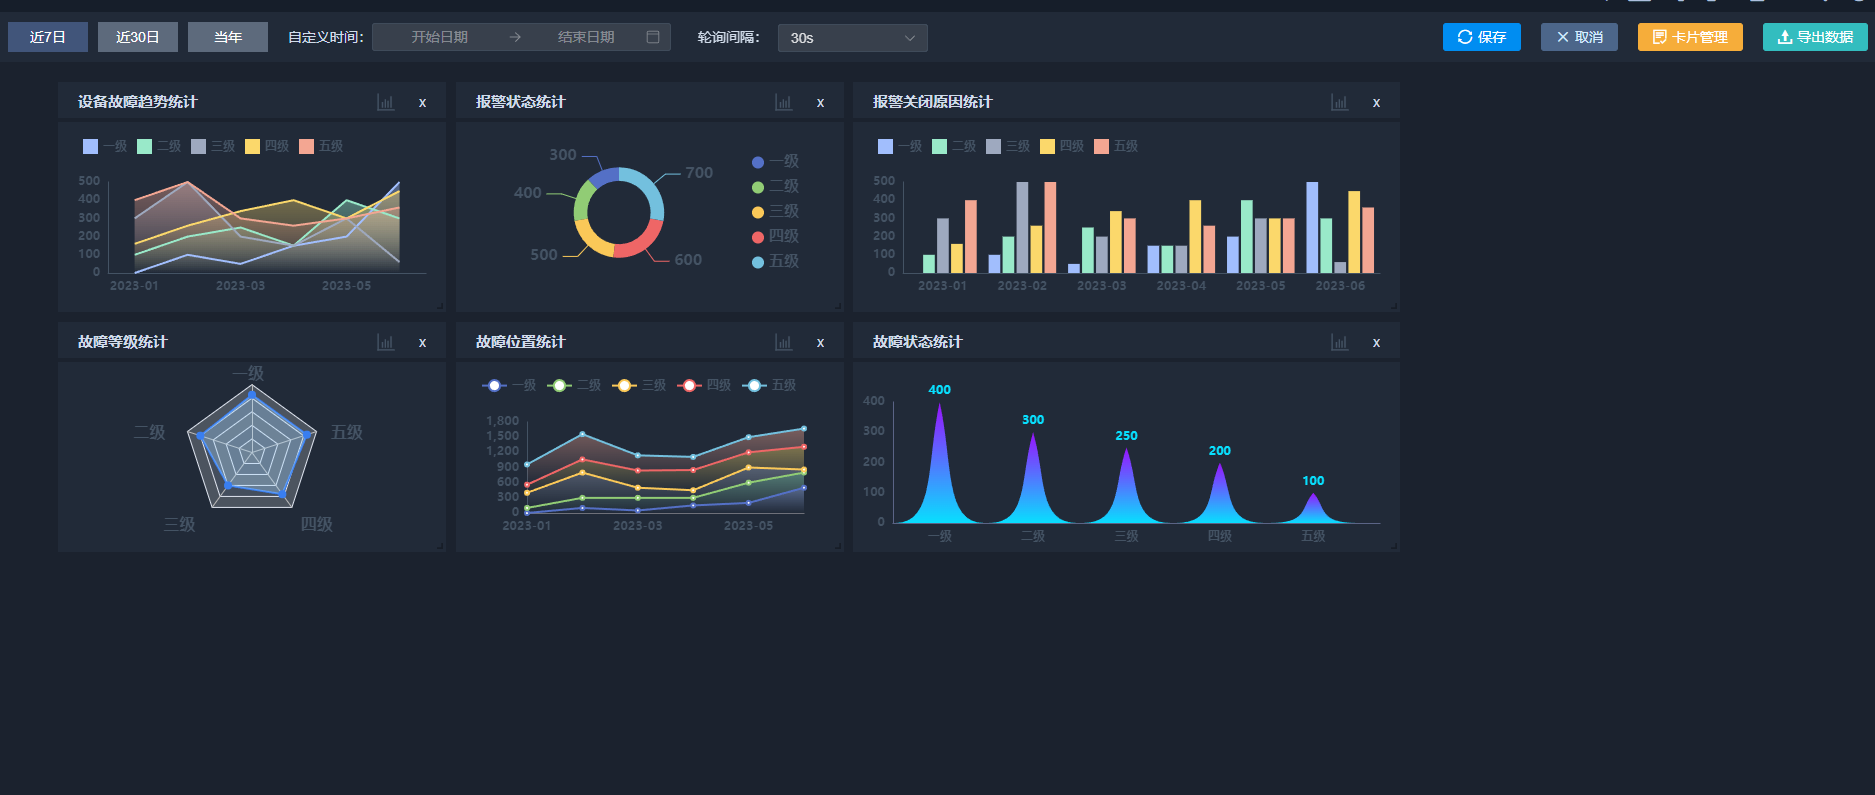Toggle 四级 legend in 报警关闭原因统计 bar chart

[1062, 146]
